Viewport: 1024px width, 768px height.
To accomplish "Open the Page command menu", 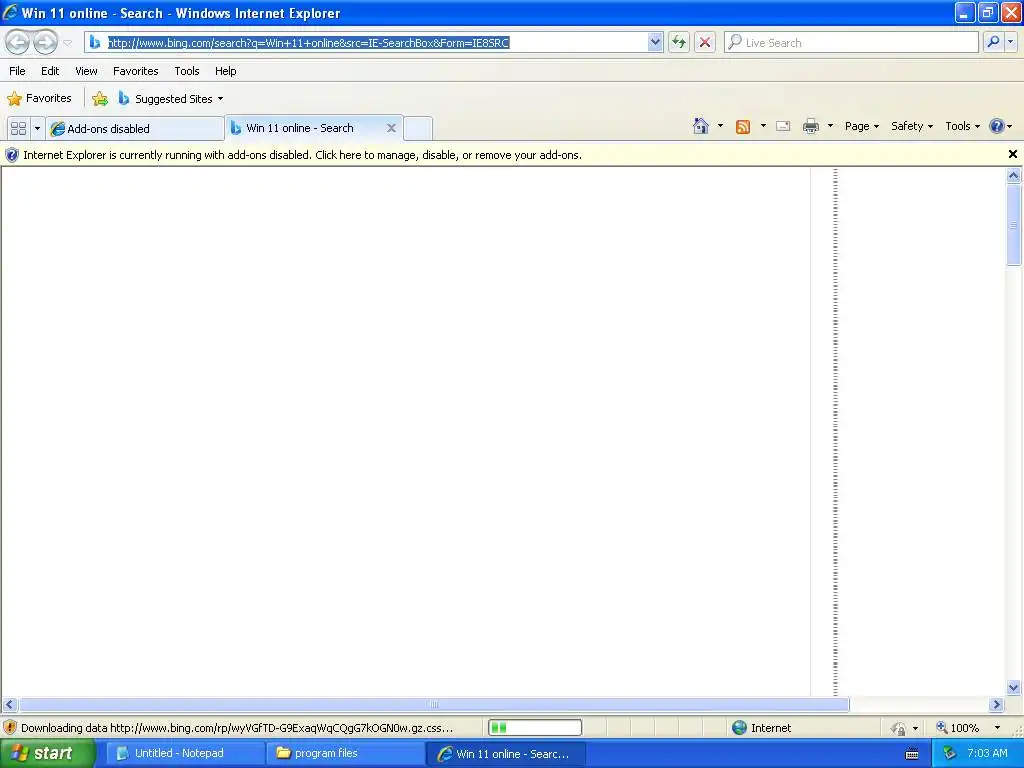I will coord(861,126).
